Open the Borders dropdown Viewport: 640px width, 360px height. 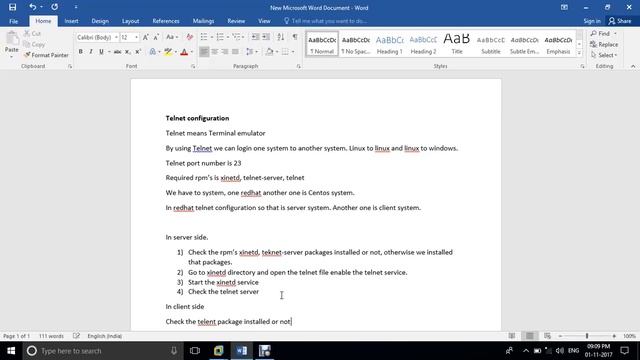pyautogui.click(x=293, y=52)
